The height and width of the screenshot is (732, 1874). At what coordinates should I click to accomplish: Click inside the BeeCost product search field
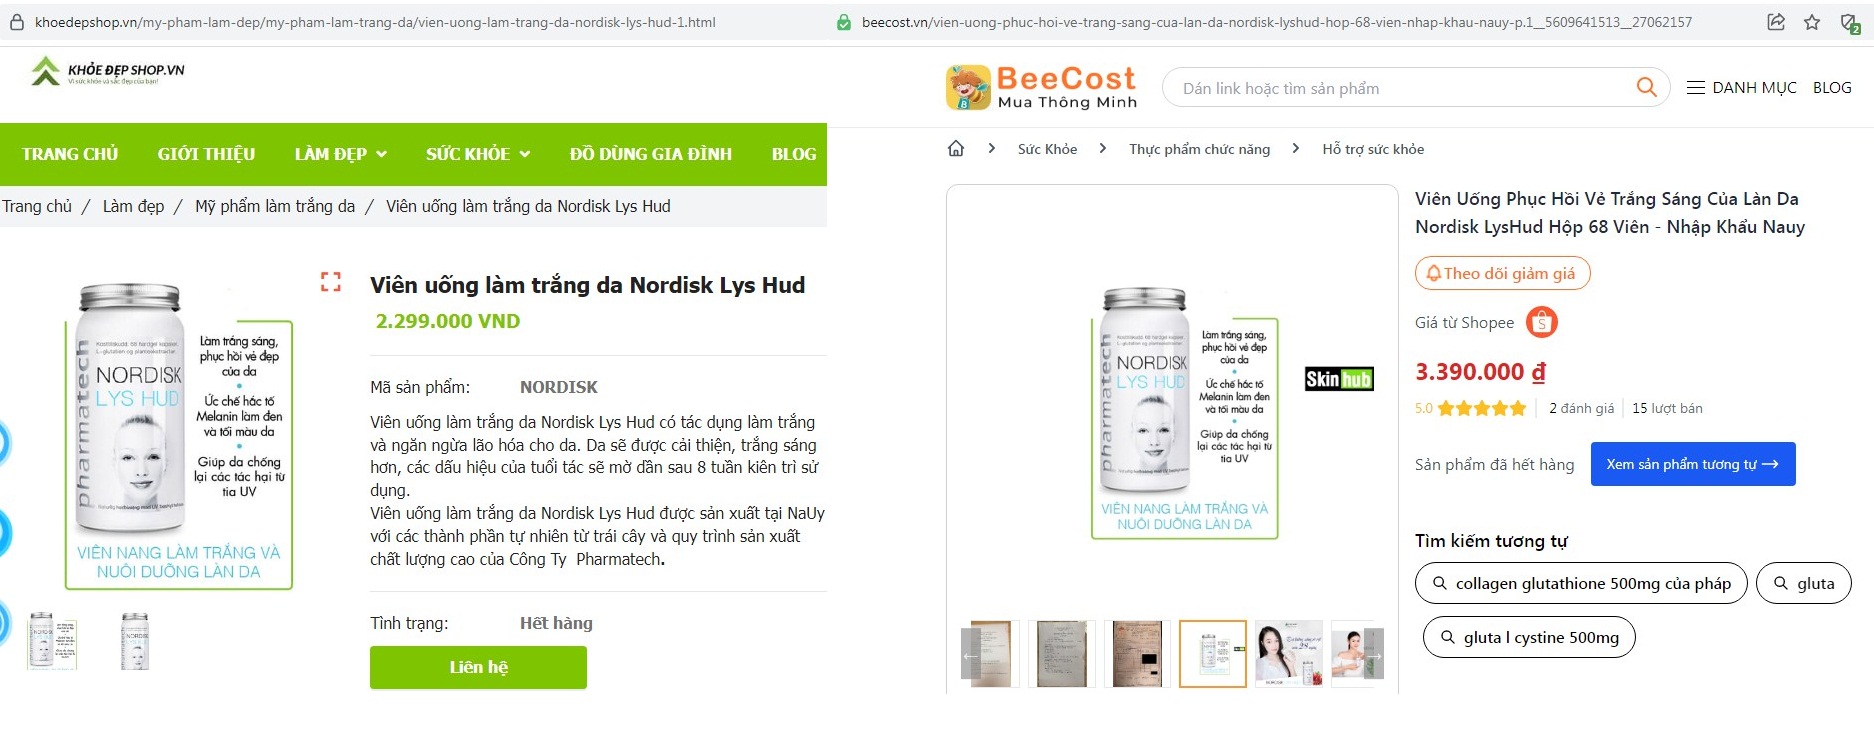[x=1400, y=88]
